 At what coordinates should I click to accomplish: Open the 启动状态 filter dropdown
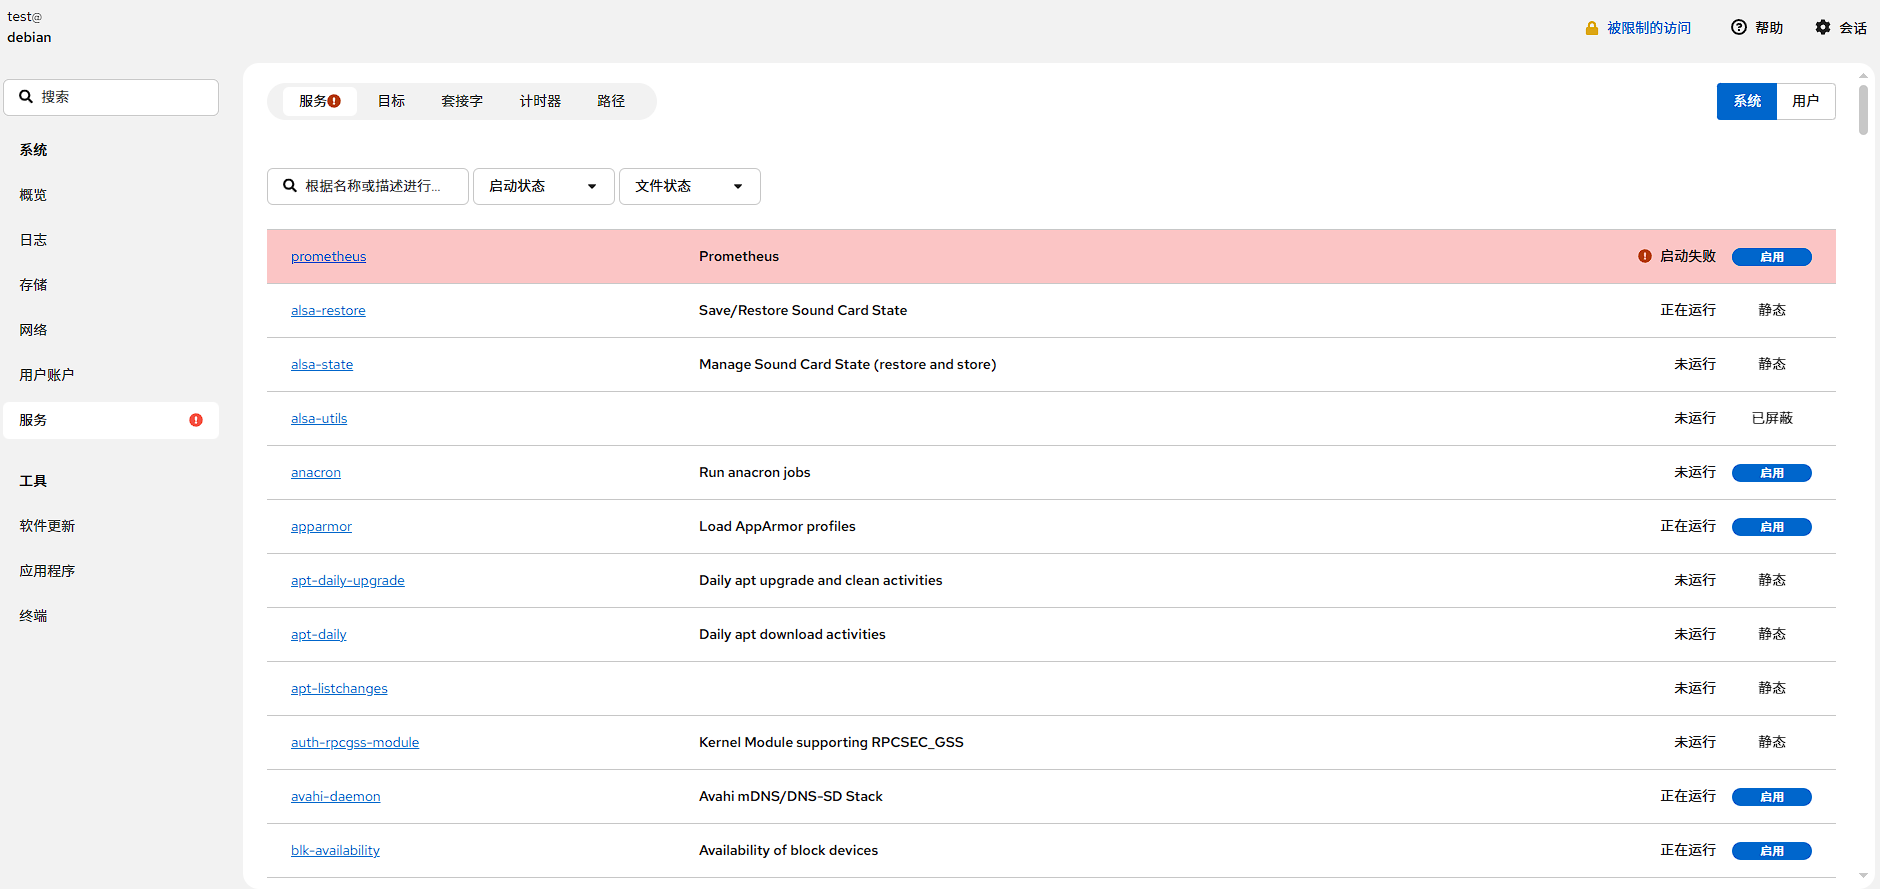pos(543,186)
